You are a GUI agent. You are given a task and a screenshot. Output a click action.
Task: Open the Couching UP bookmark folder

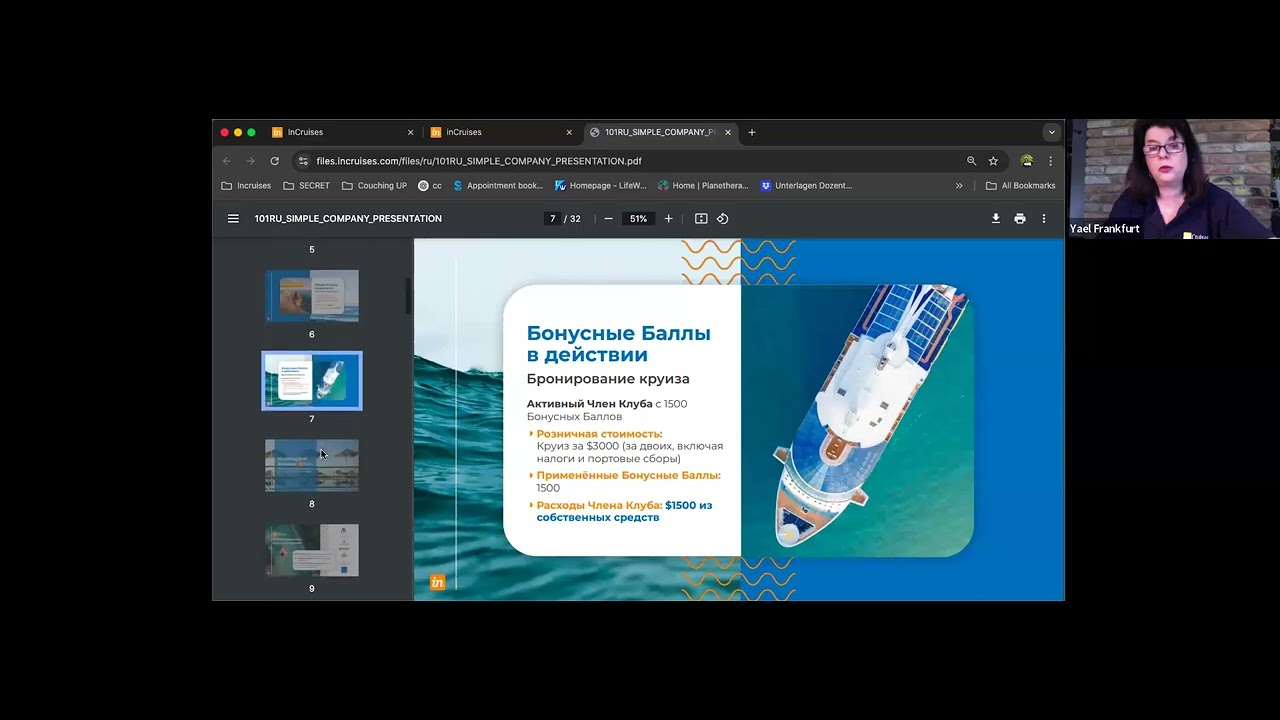(374, 186)
